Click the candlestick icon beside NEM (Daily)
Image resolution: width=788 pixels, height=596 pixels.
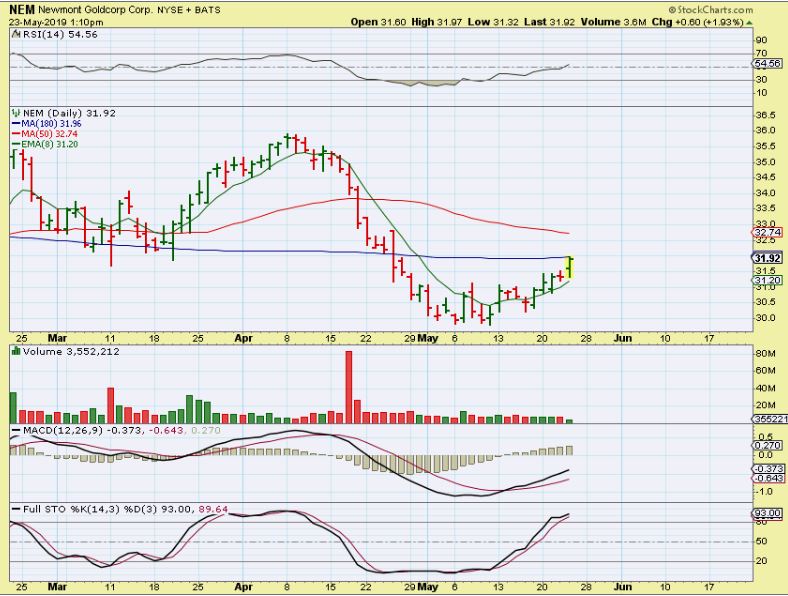coord(16,114)
